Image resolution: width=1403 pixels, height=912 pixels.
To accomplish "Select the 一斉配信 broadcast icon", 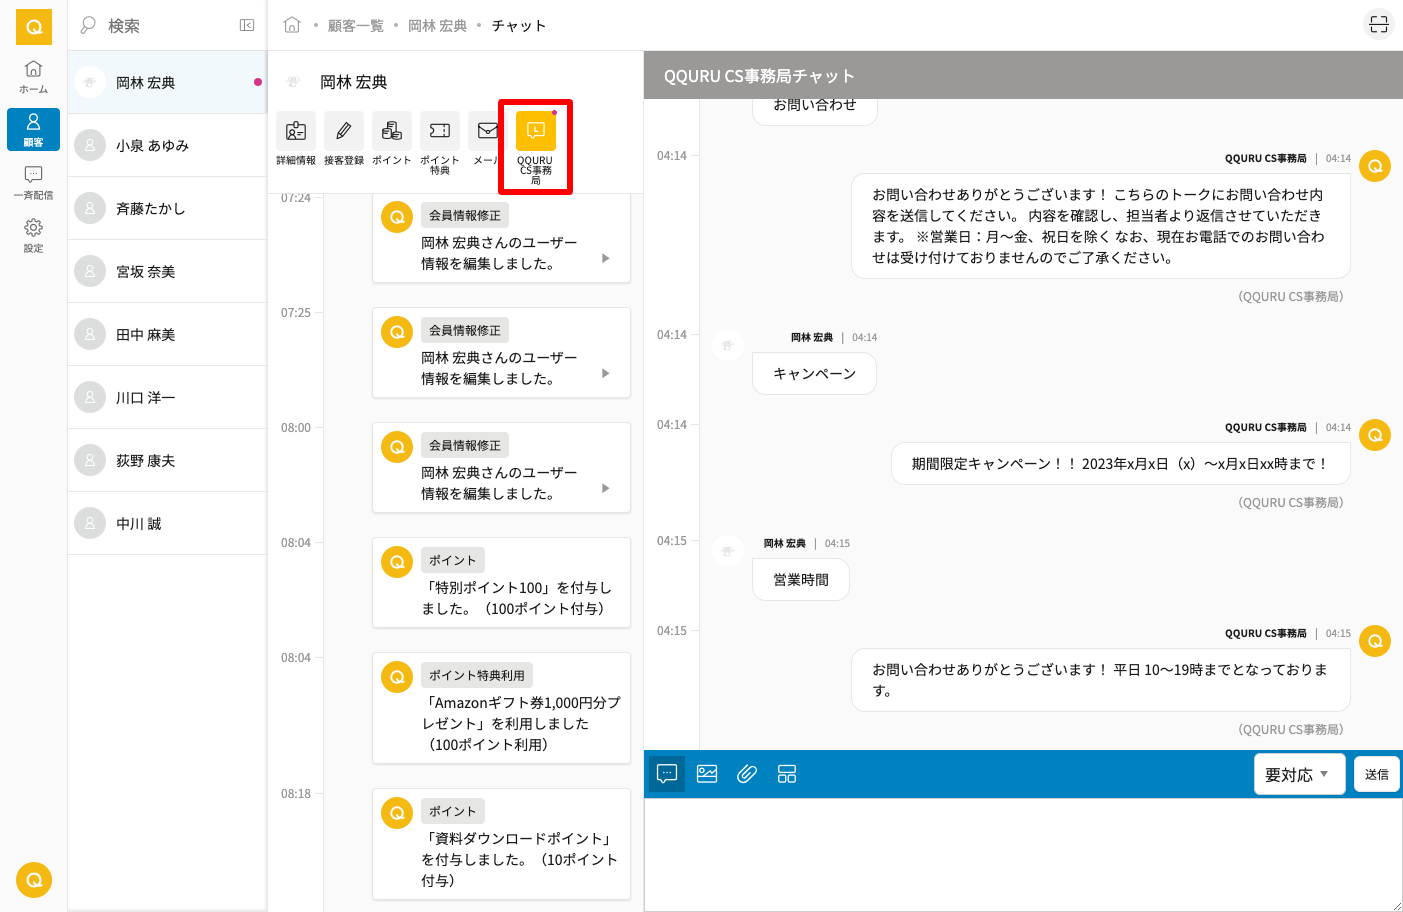I will (33, 182).
